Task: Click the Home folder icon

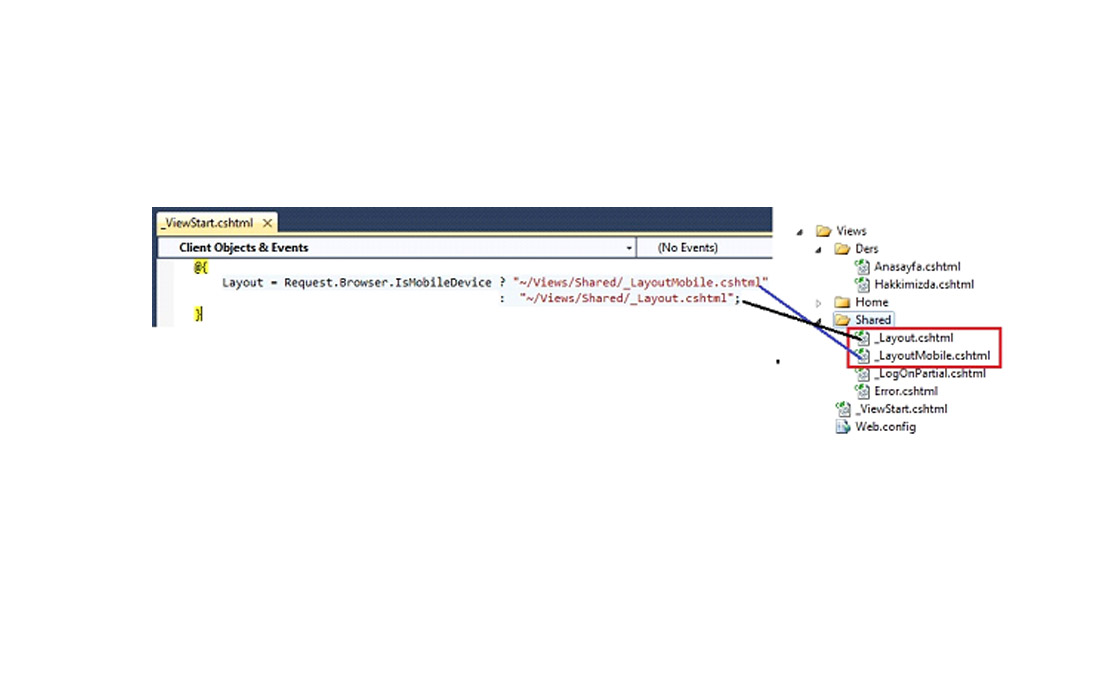Action: coord(842,302)
